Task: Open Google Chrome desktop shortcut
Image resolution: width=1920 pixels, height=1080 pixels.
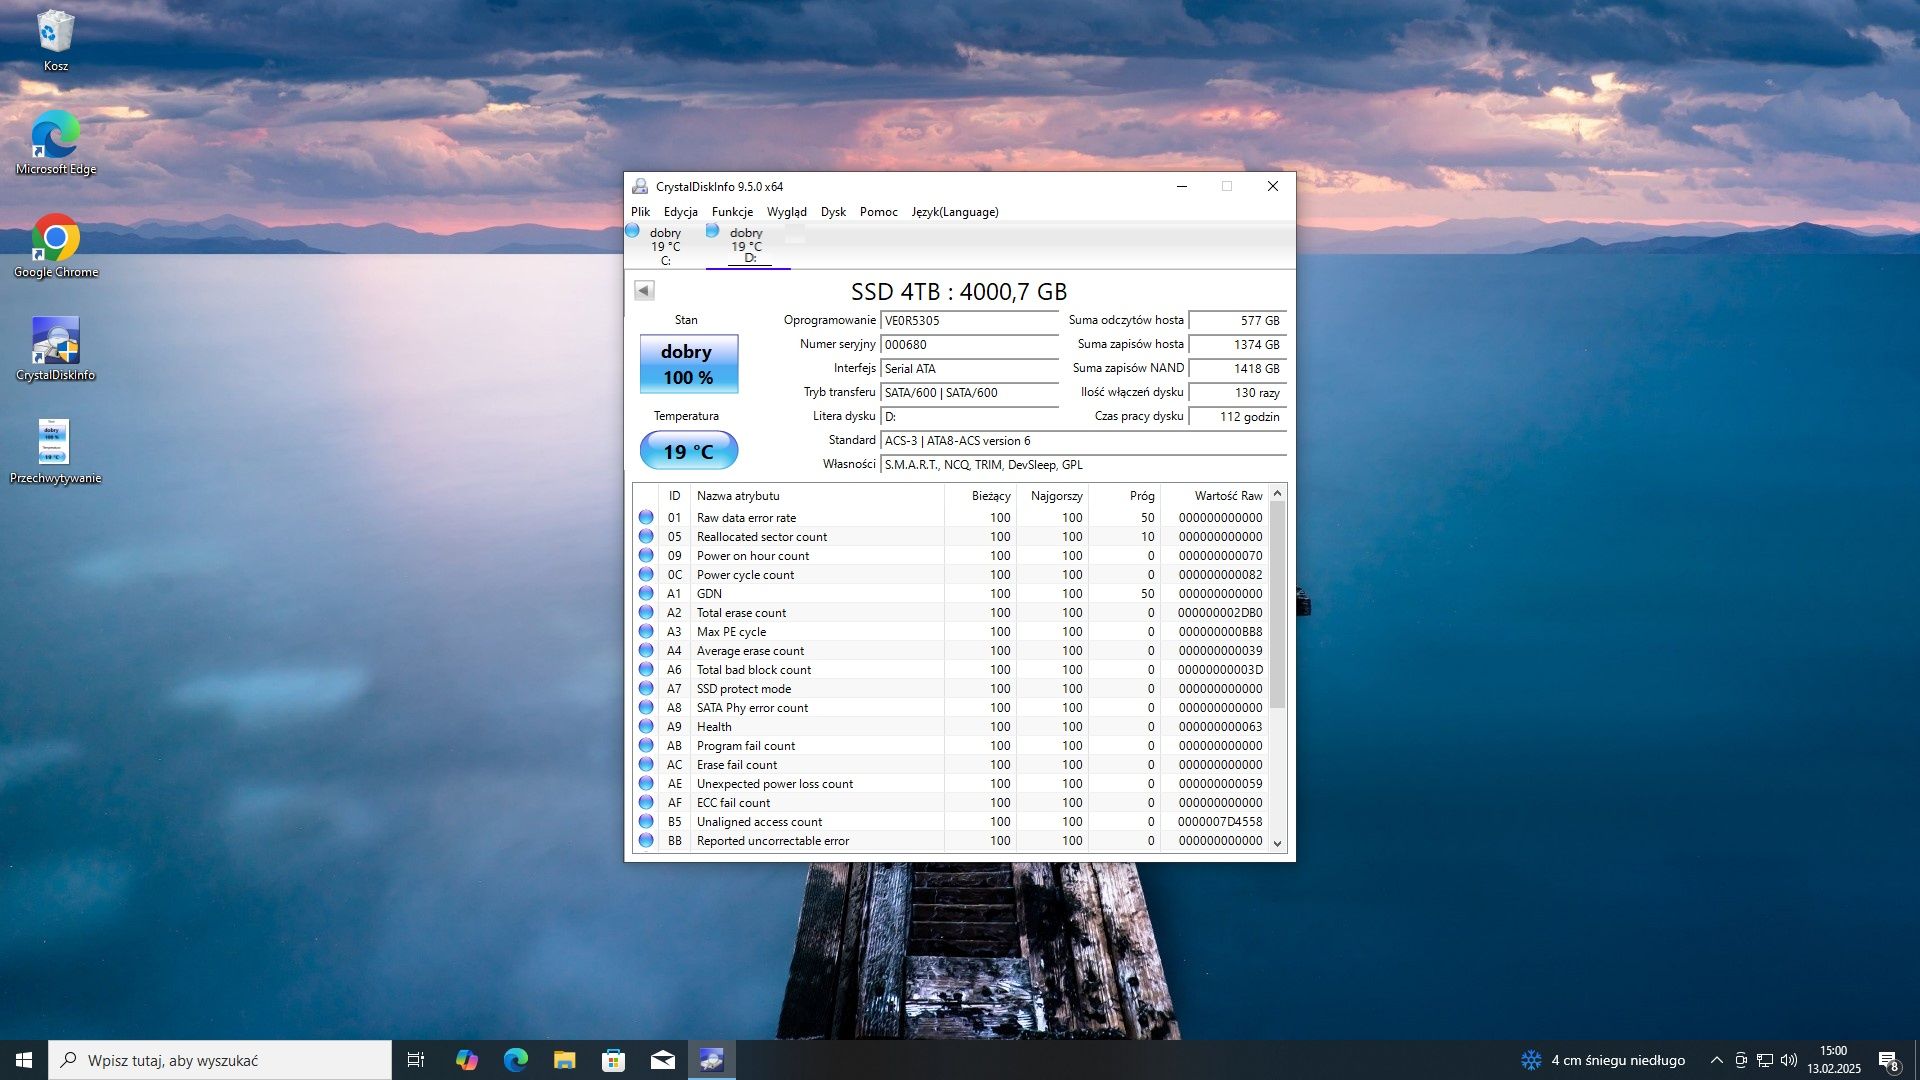Action: click(x=55, y=245)
